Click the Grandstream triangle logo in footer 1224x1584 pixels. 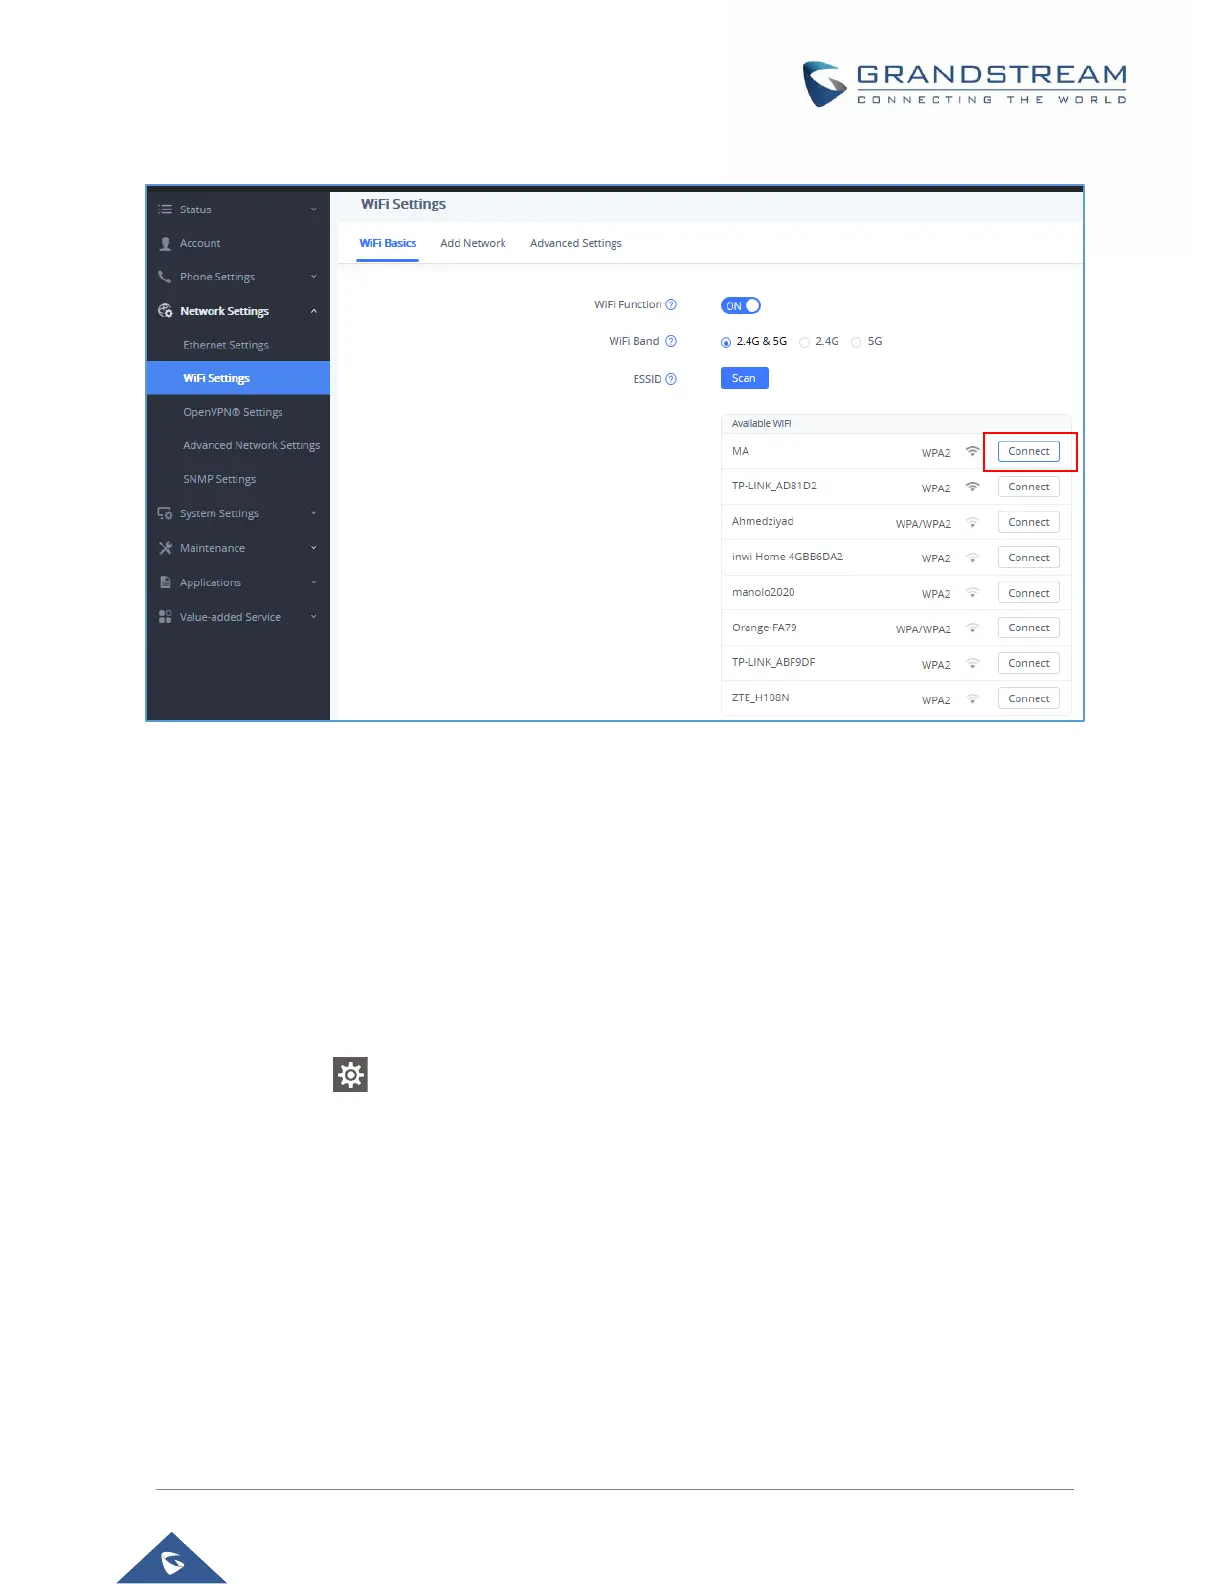point(172,1558)
